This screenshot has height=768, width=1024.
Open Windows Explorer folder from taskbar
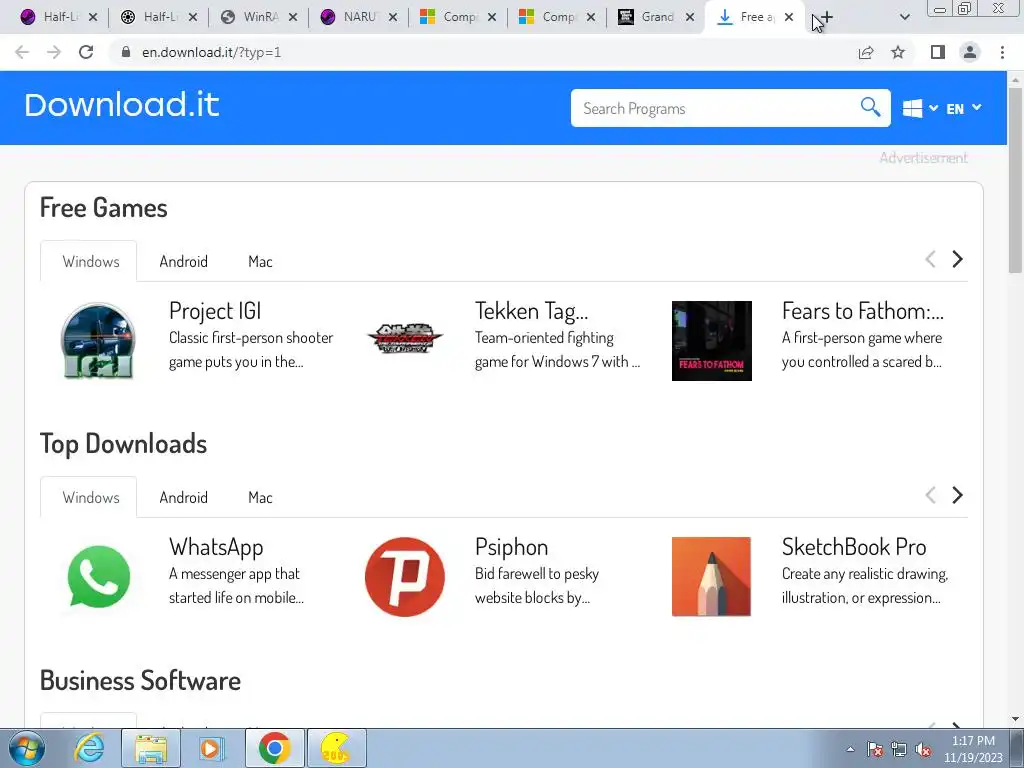click(151, 748)
